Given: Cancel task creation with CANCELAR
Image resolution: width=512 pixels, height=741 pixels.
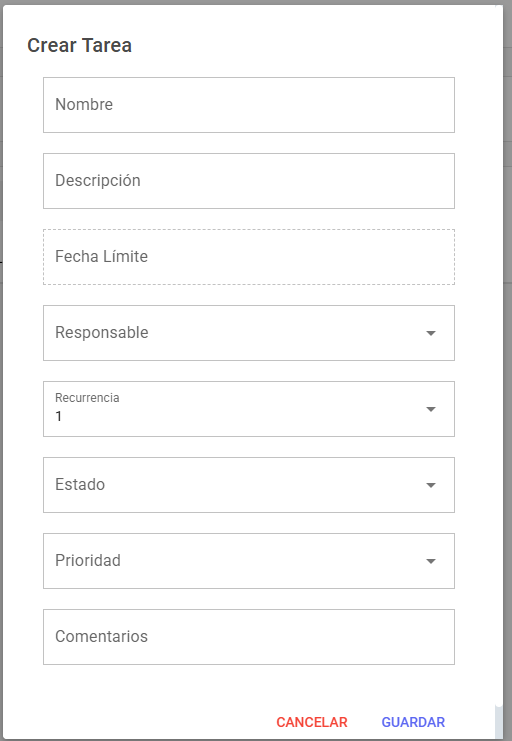Looking at the screenshot, I should tap(312, 722).
